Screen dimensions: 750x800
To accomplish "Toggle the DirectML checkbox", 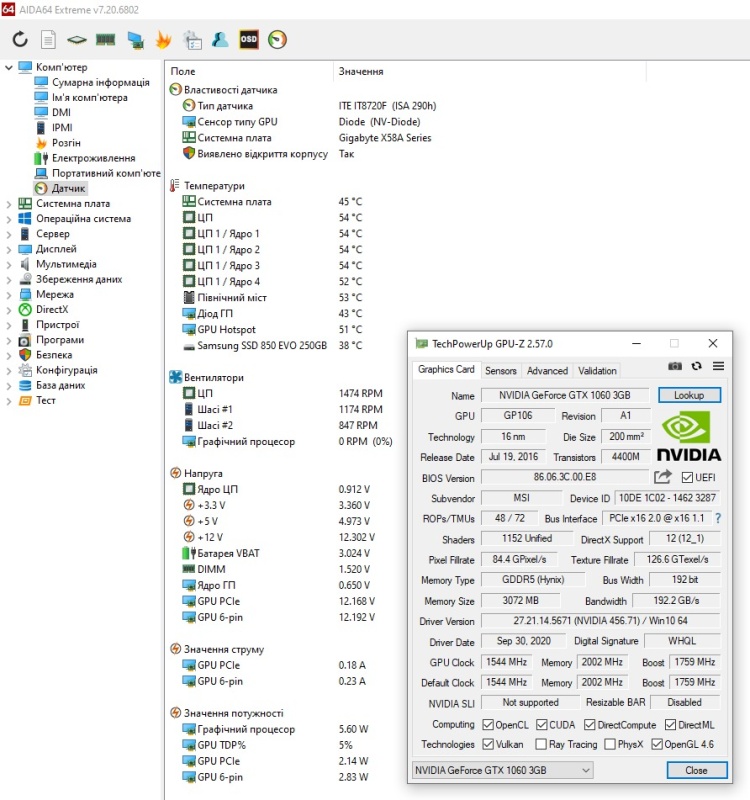I will (670, 725).
